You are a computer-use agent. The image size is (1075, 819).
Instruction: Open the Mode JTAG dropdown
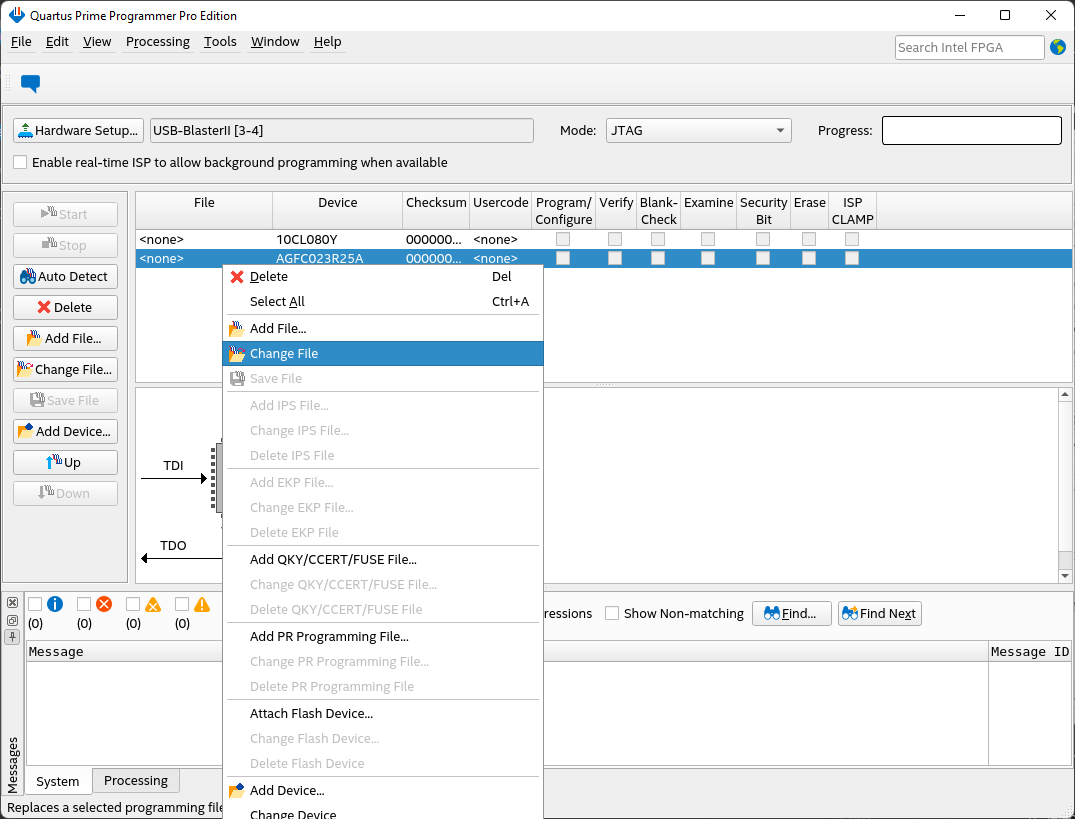(x=698, y=131)
